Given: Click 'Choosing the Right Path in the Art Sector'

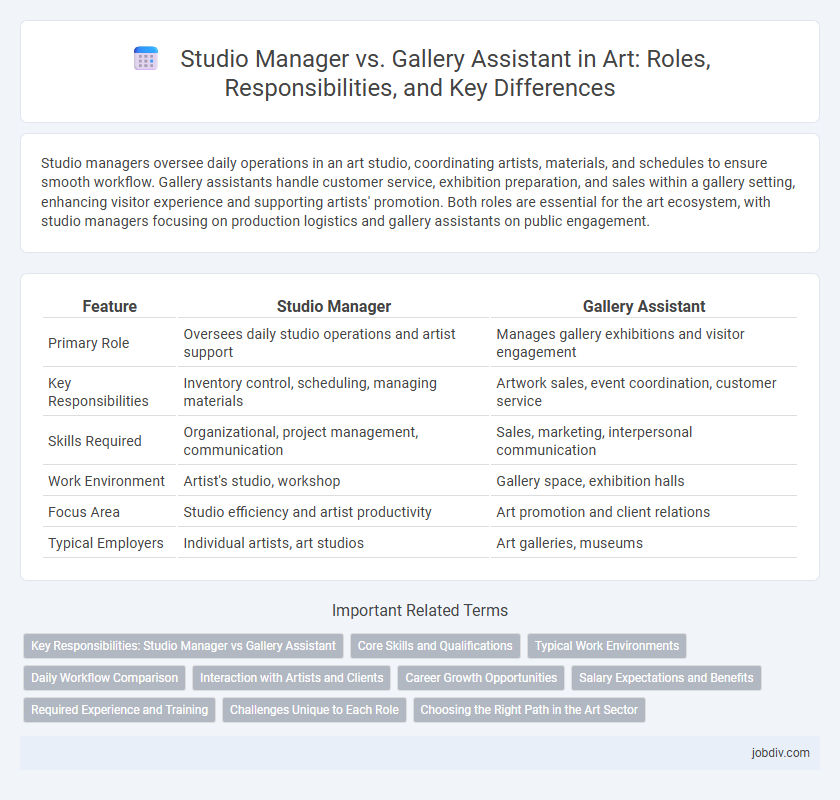Looking at the screenshot, I should click(x=529, y=709).
